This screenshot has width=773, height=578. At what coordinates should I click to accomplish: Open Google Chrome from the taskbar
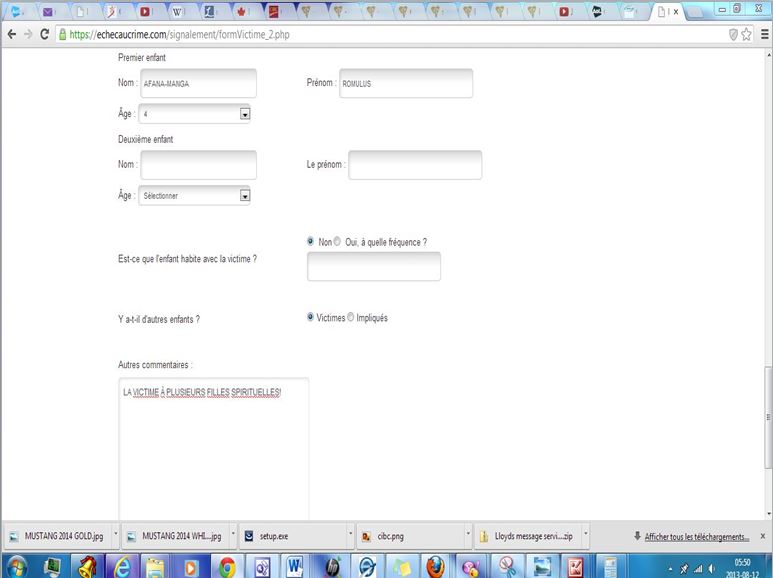pyautogui.click(x=227, y=566)
